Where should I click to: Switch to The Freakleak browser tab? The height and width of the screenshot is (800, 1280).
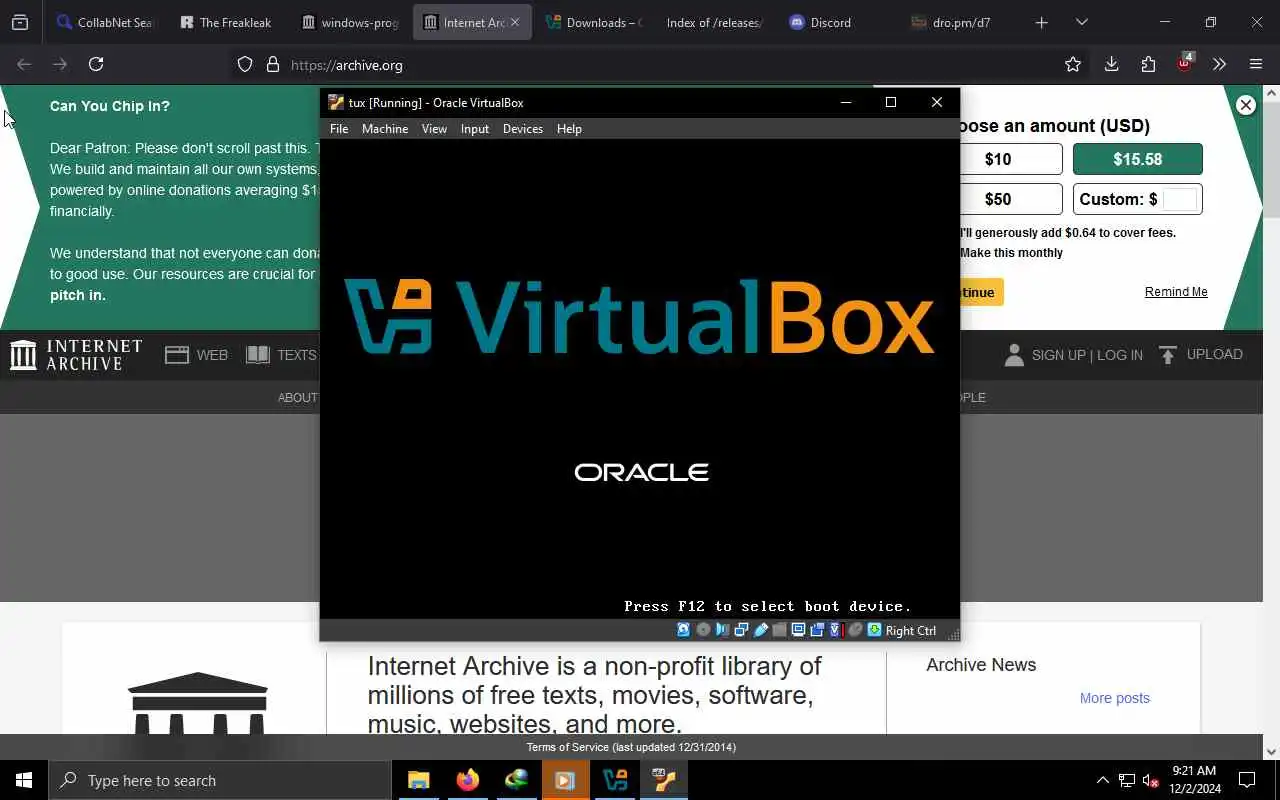coord(228,22)
